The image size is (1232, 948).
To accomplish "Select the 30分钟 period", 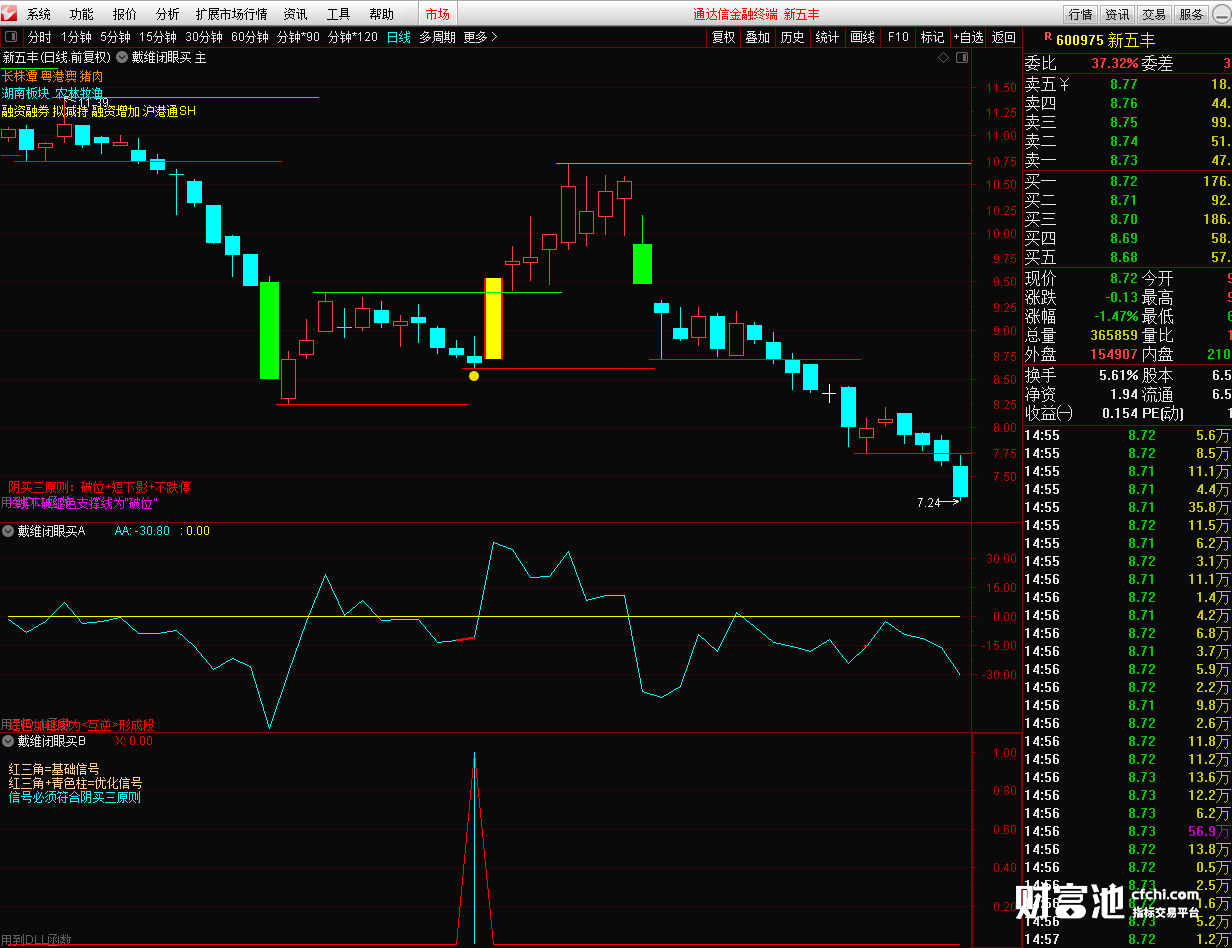I will 204,37.
